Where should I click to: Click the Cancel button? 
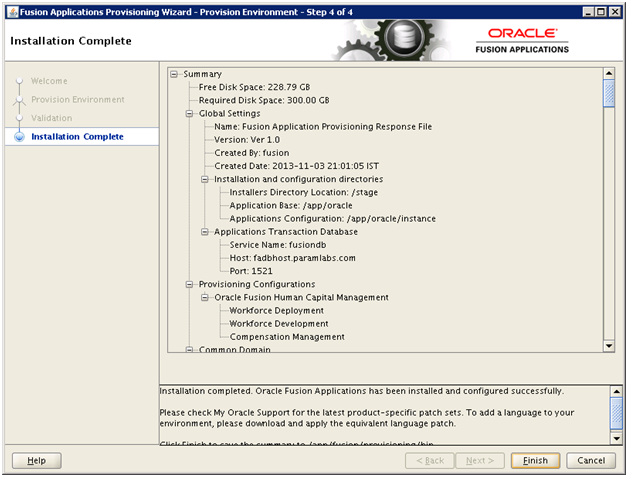point(591,461)
